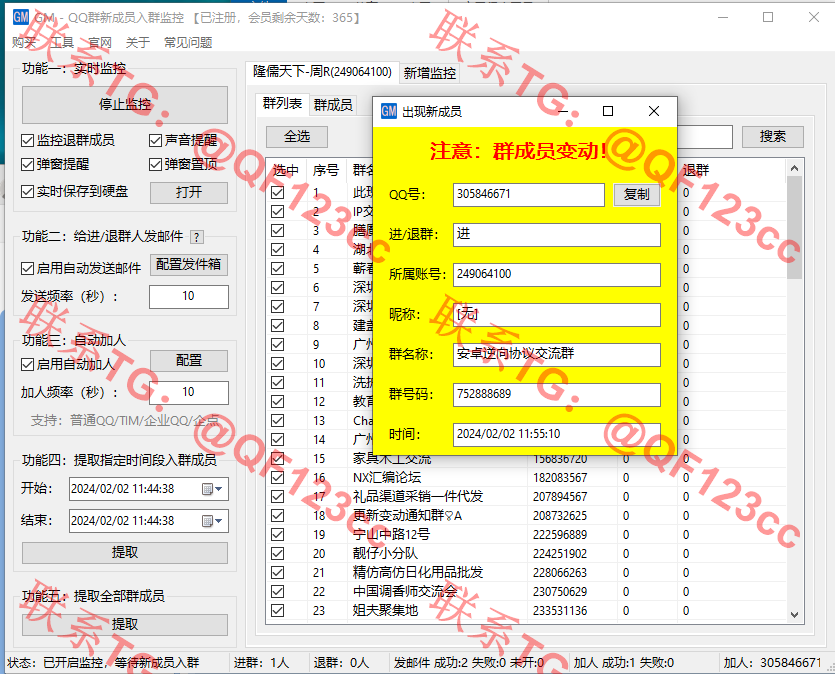Image resolution: width=835 pixels, height=674 pixels.
Task: Click the 加人: 305846671 status bar entry
Action: click(772, 663)
